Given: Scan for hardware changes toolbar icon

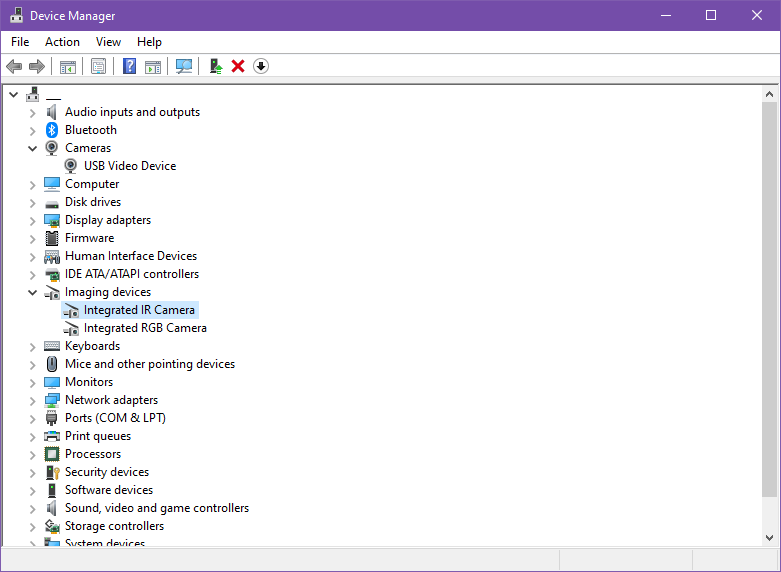Looking at the screenshot, I should (x=184, y=66).
